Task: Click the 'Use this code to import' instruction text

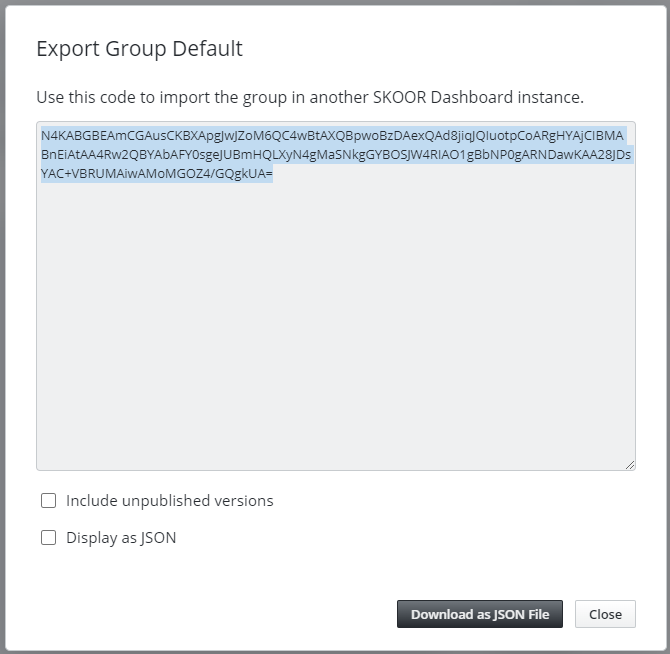Action: pyautogui.click(x=309, y=97)
